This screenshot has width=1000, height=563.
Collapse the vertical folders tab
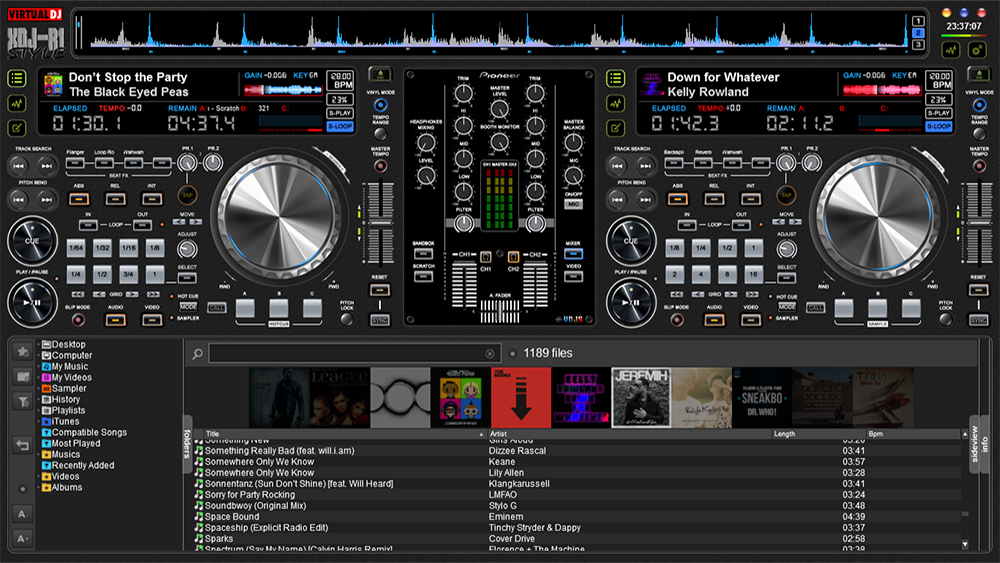(188, 444)
